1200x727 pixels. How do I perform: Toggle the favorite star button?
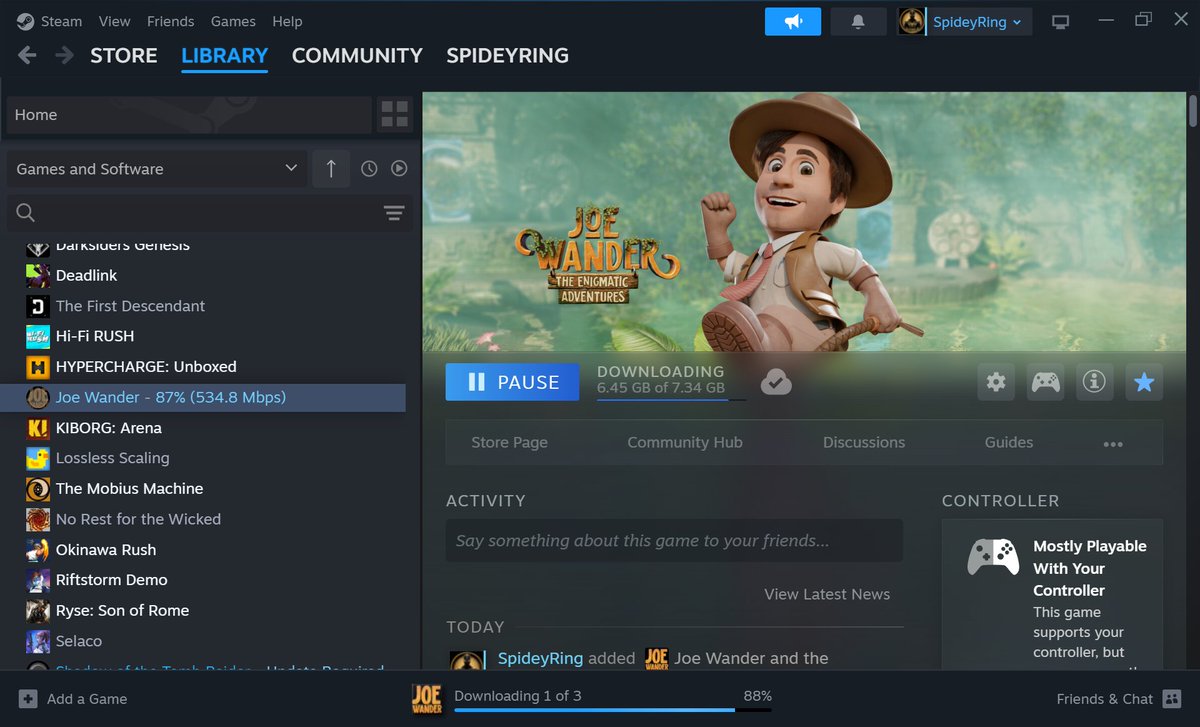pyautogui.click(x=1145, y=382)
